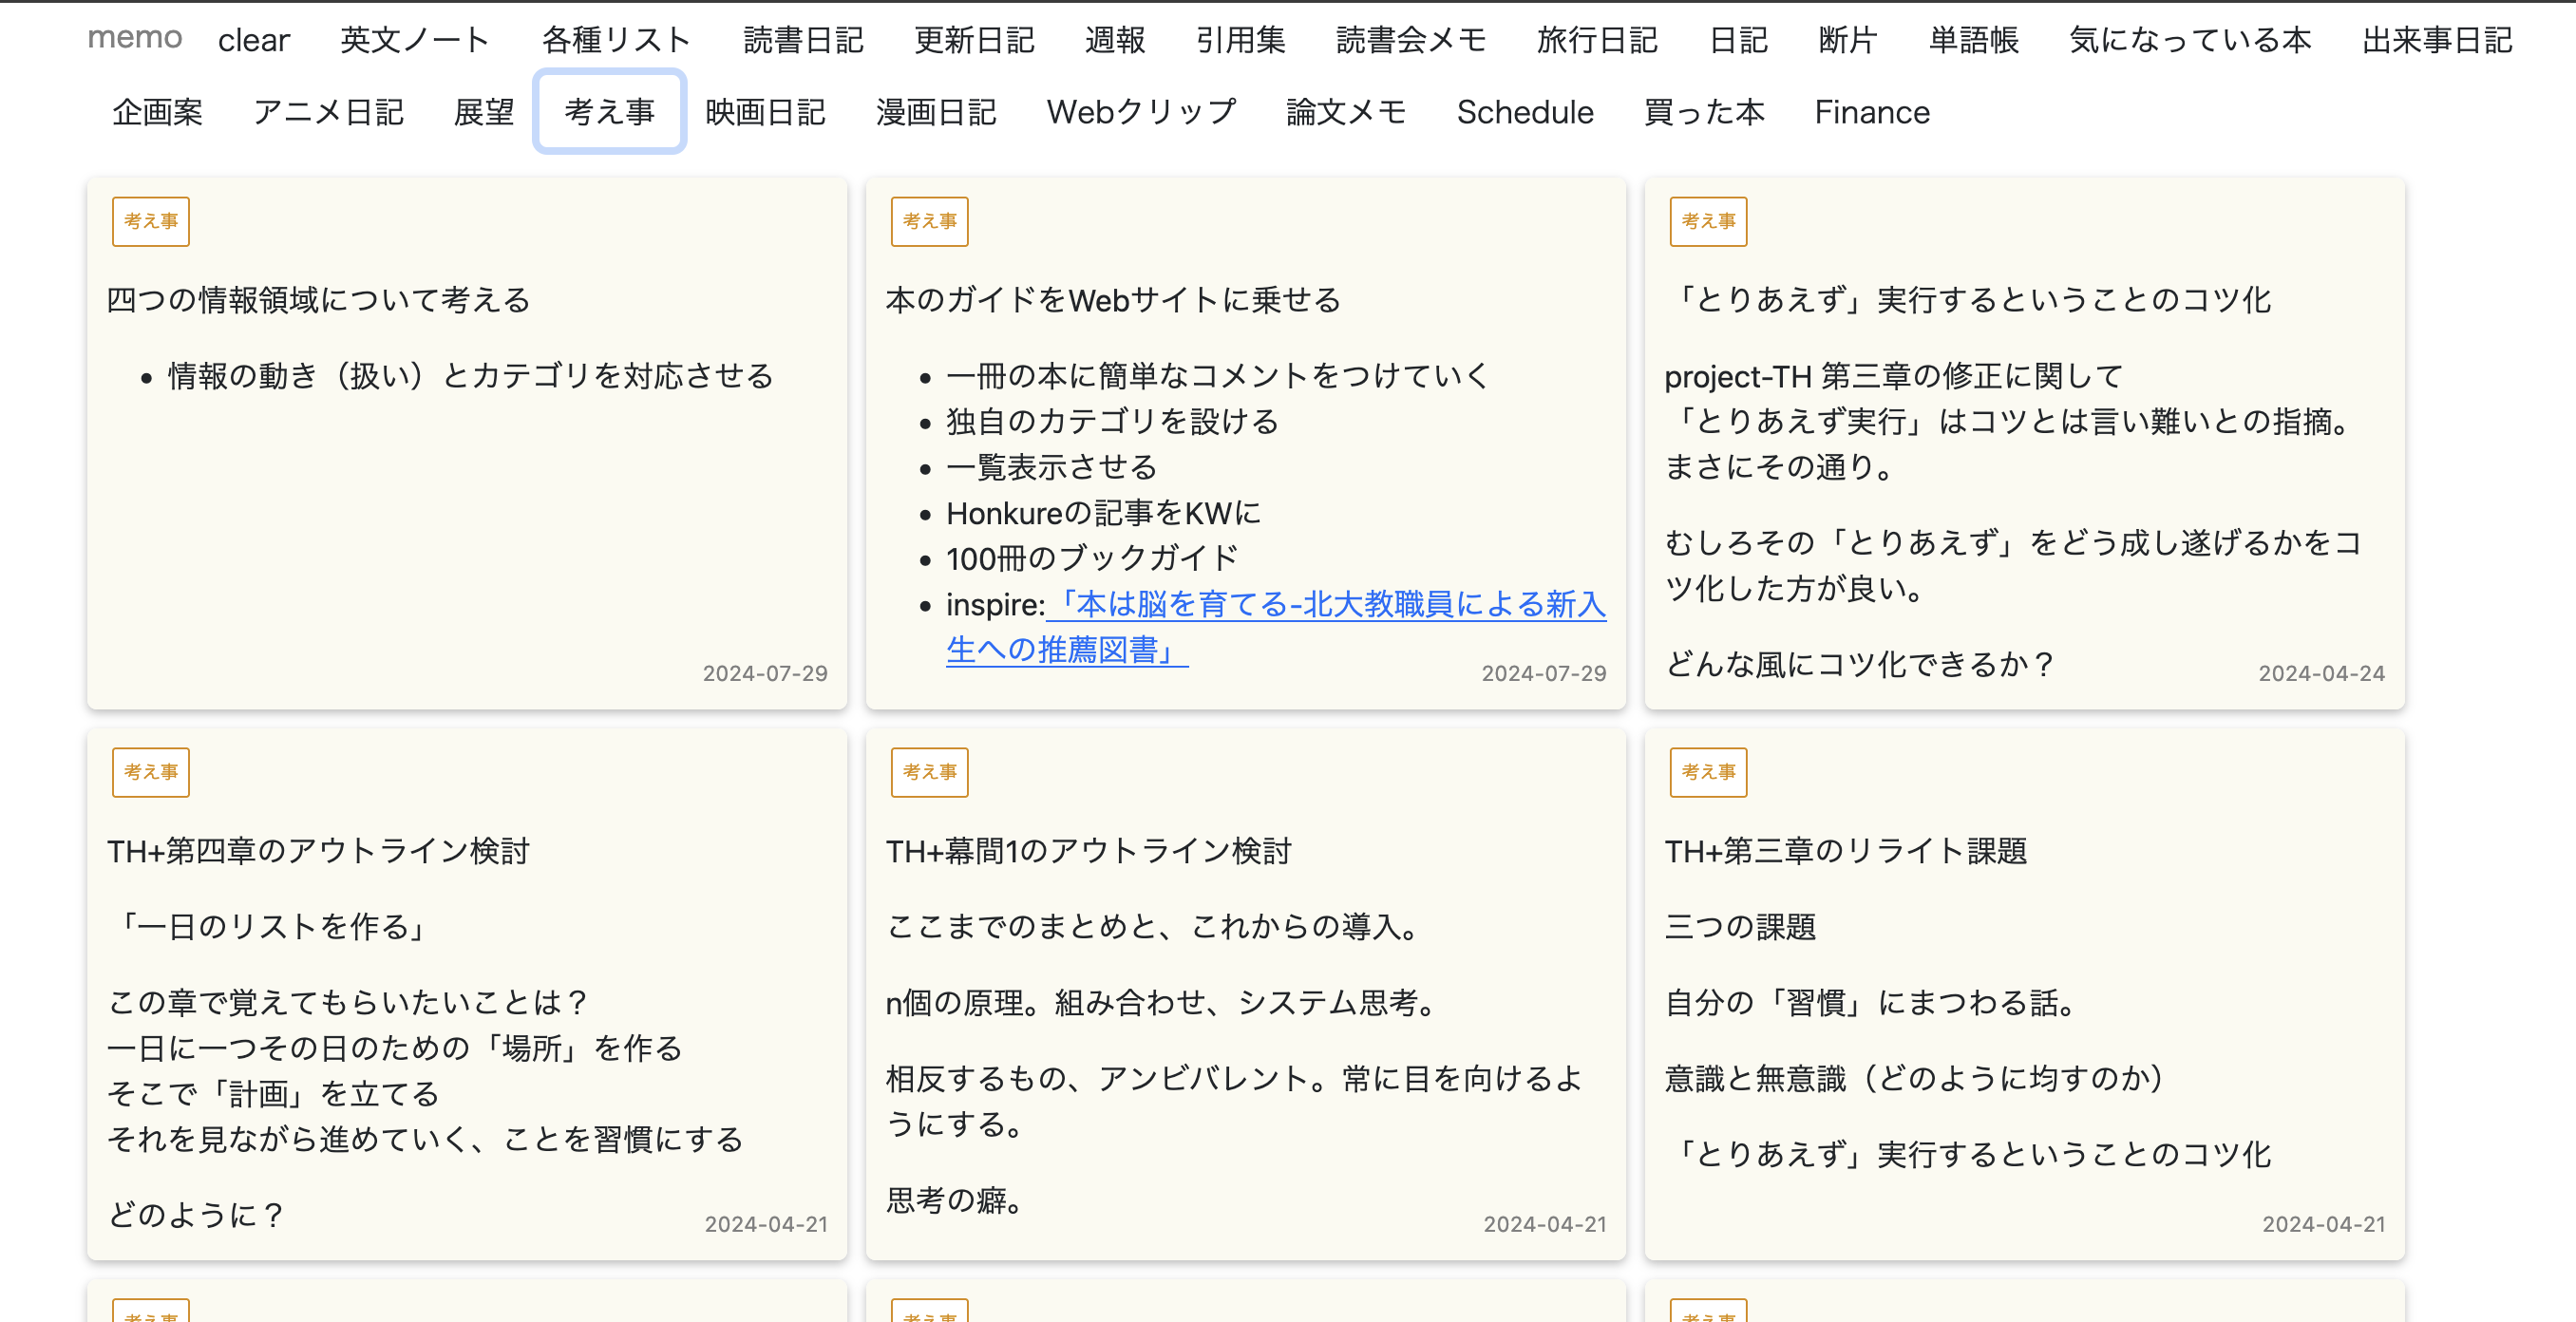Switch to the 読書日記 category
Viewport: 2576px width, 1322px height.
point(804,39)
